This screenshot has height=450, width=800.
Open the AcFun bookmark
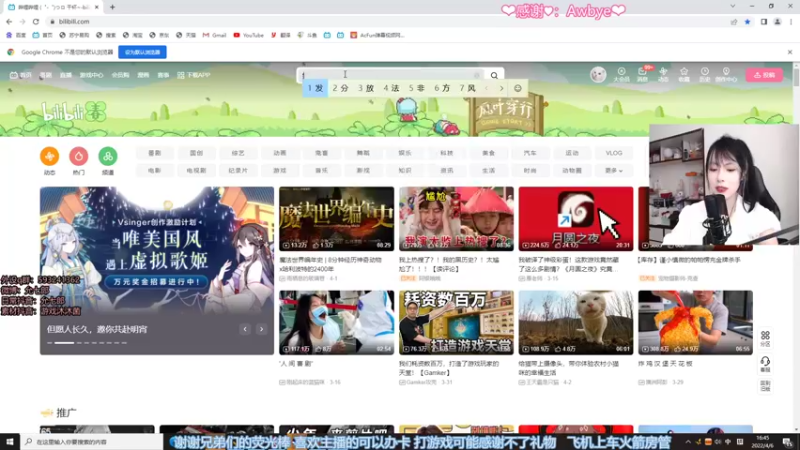(x=377, y=35)
